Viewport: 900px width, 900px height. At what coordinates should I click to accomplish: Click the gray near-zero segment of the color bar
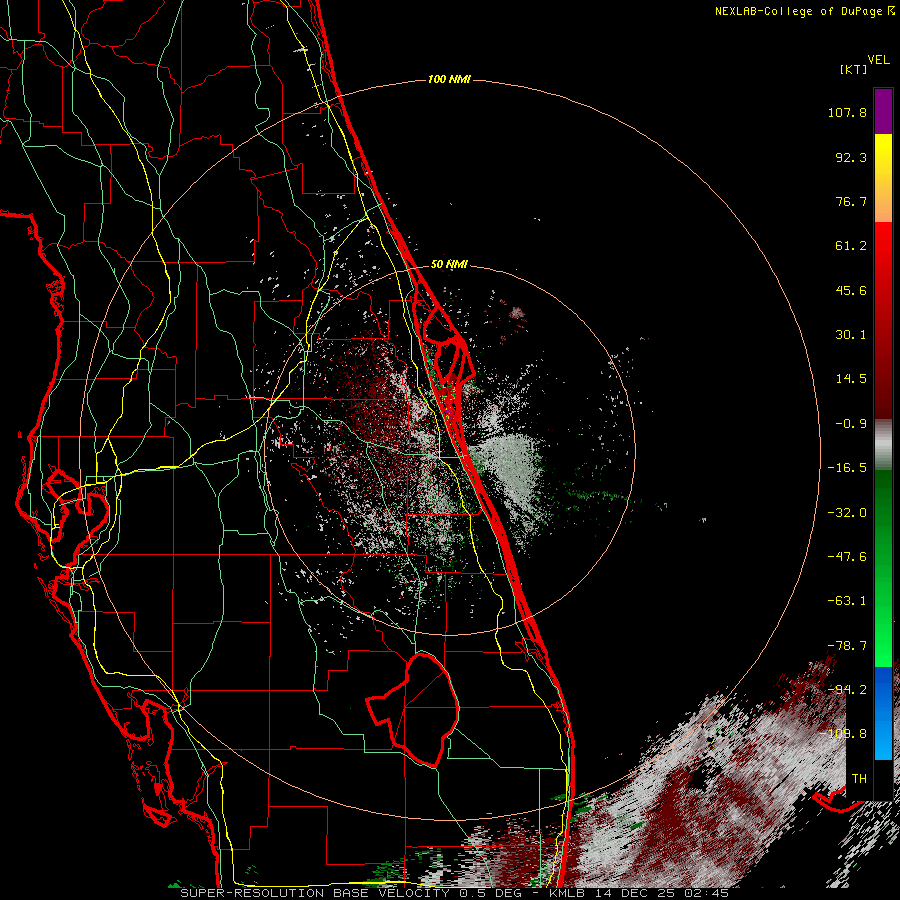tap(883, 445)
